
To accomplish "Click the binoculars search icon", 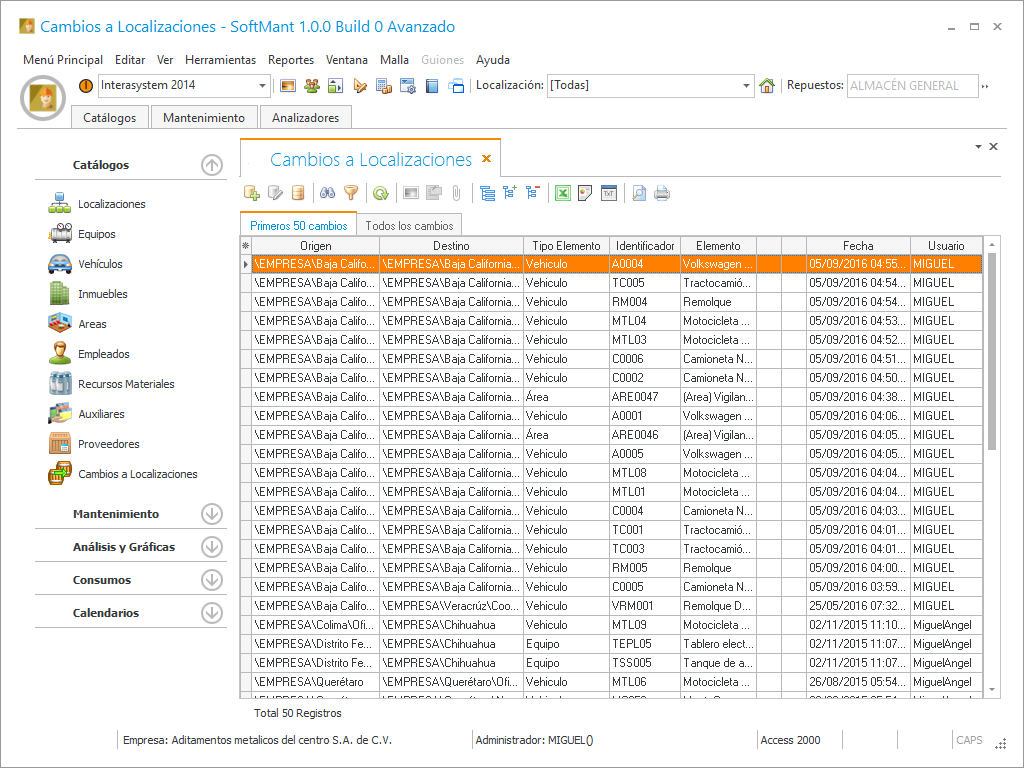I will [x=327, y=194].
